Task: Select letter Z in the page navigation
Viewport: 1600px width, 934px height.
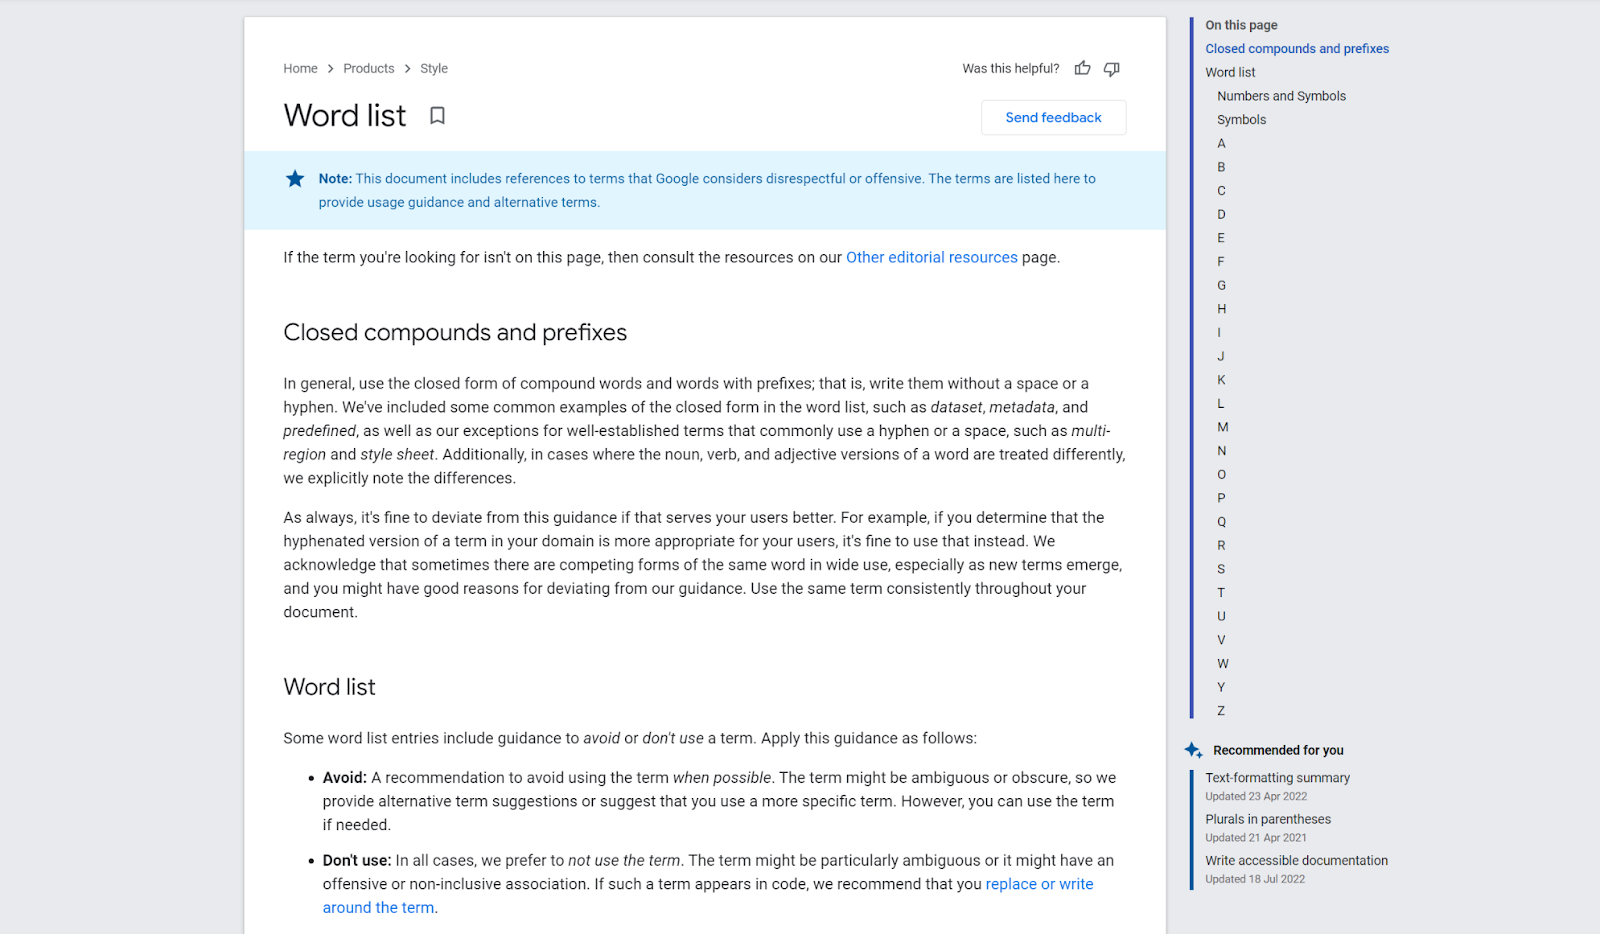Action: click(x=1220, y=710)
